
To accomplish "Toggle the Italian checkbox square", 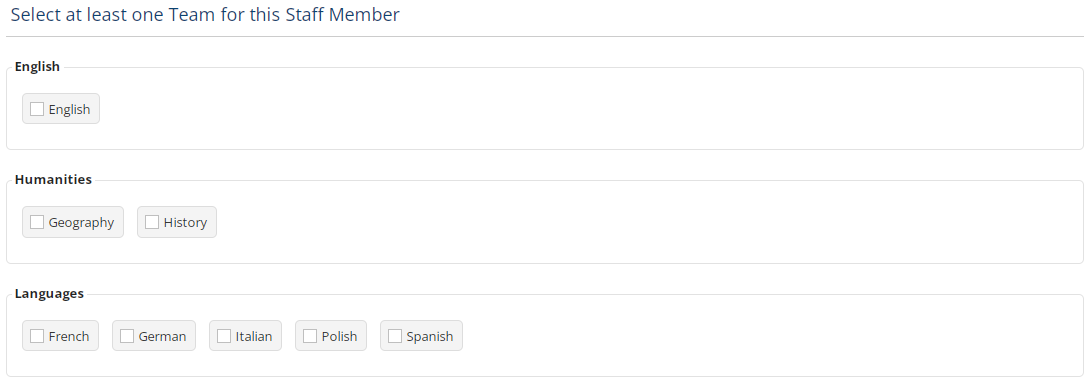I will point(224,336).
